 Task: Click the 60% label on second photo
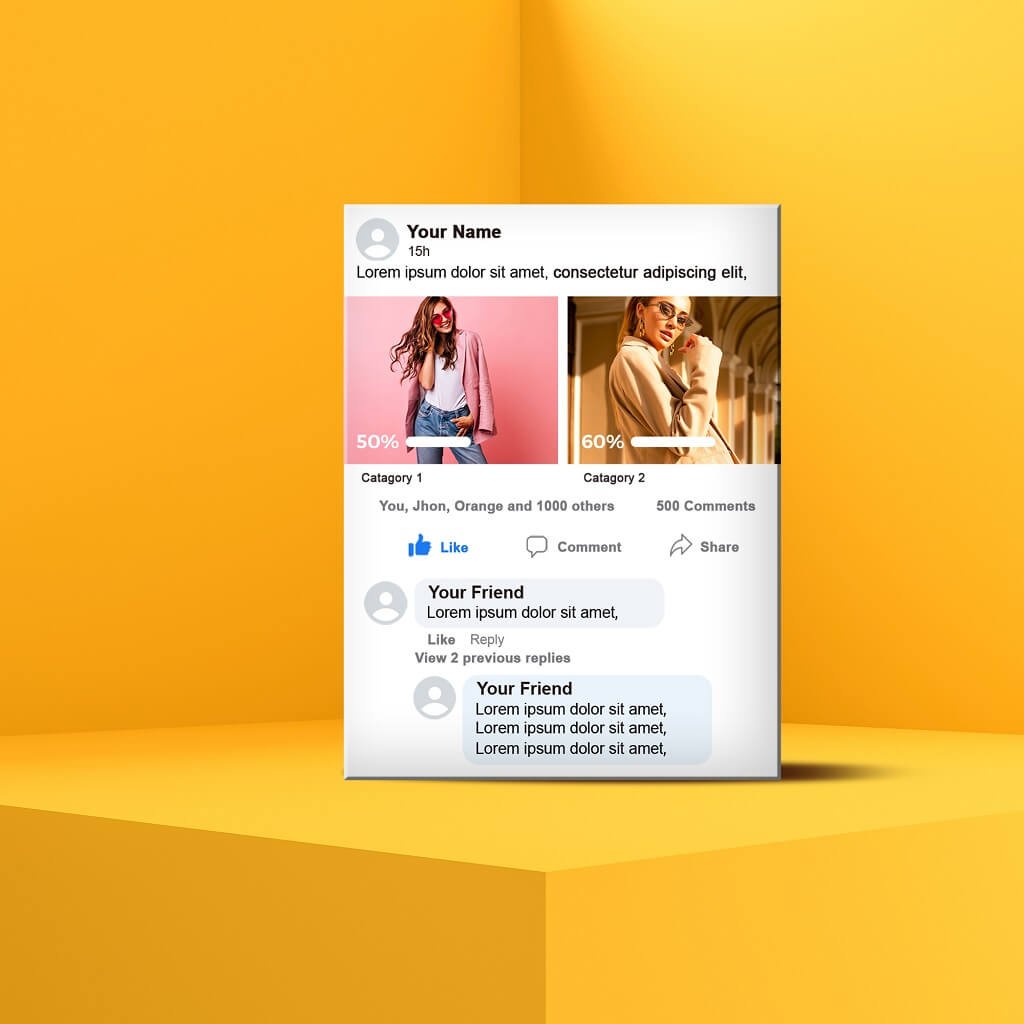point(602,442)
